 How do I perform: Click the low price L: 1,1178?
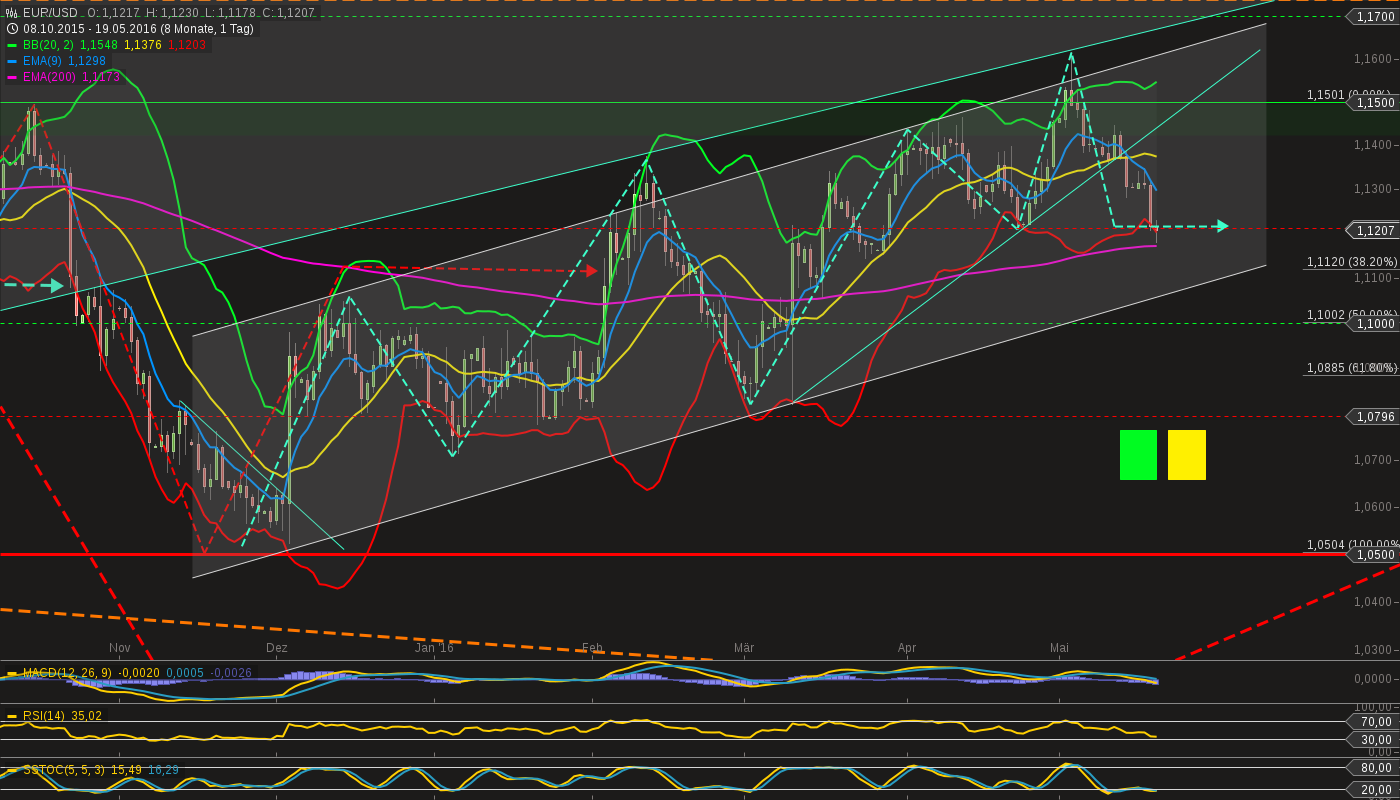click(x=230, y=13)
